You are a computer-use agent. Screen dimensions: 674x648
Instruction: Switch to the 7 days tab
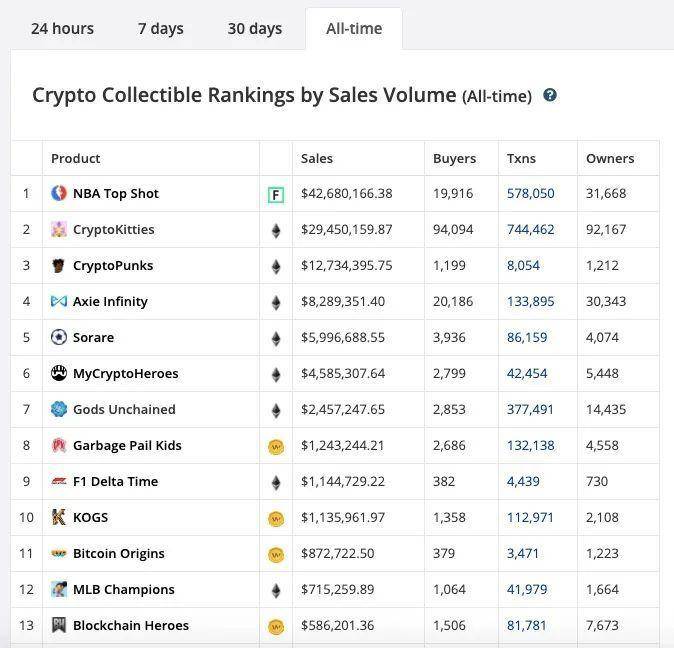point(160,29)
